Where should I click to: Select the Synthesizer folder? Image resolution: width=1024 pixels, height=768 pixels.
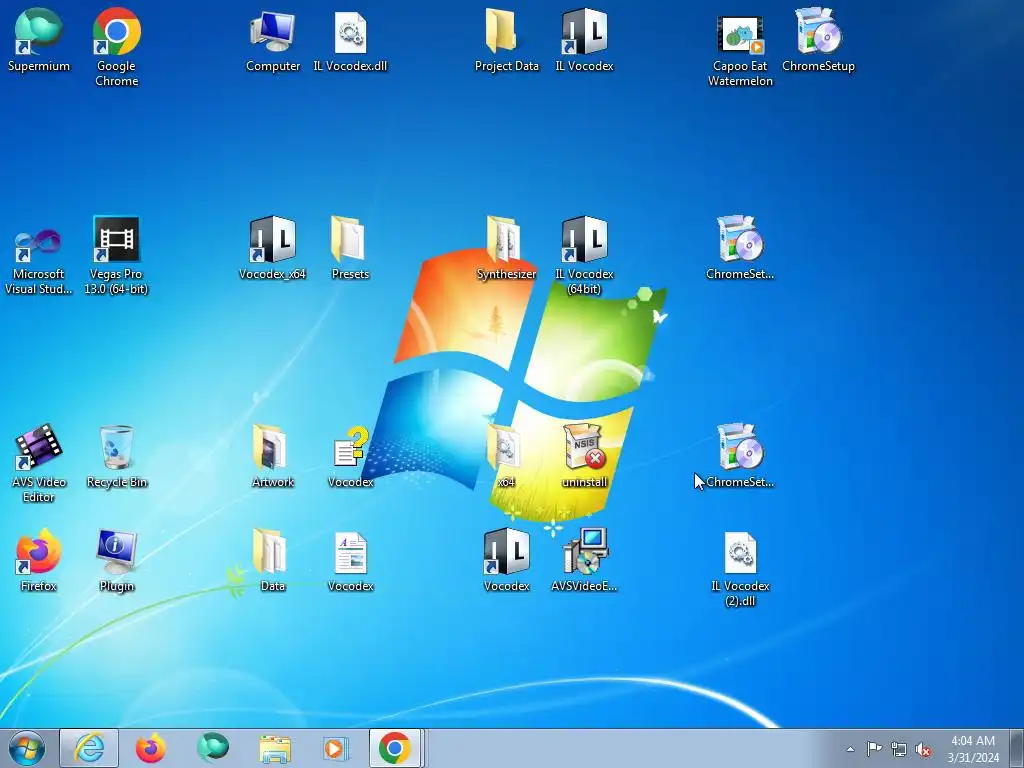pyautogui.click(x=506, y=248)
